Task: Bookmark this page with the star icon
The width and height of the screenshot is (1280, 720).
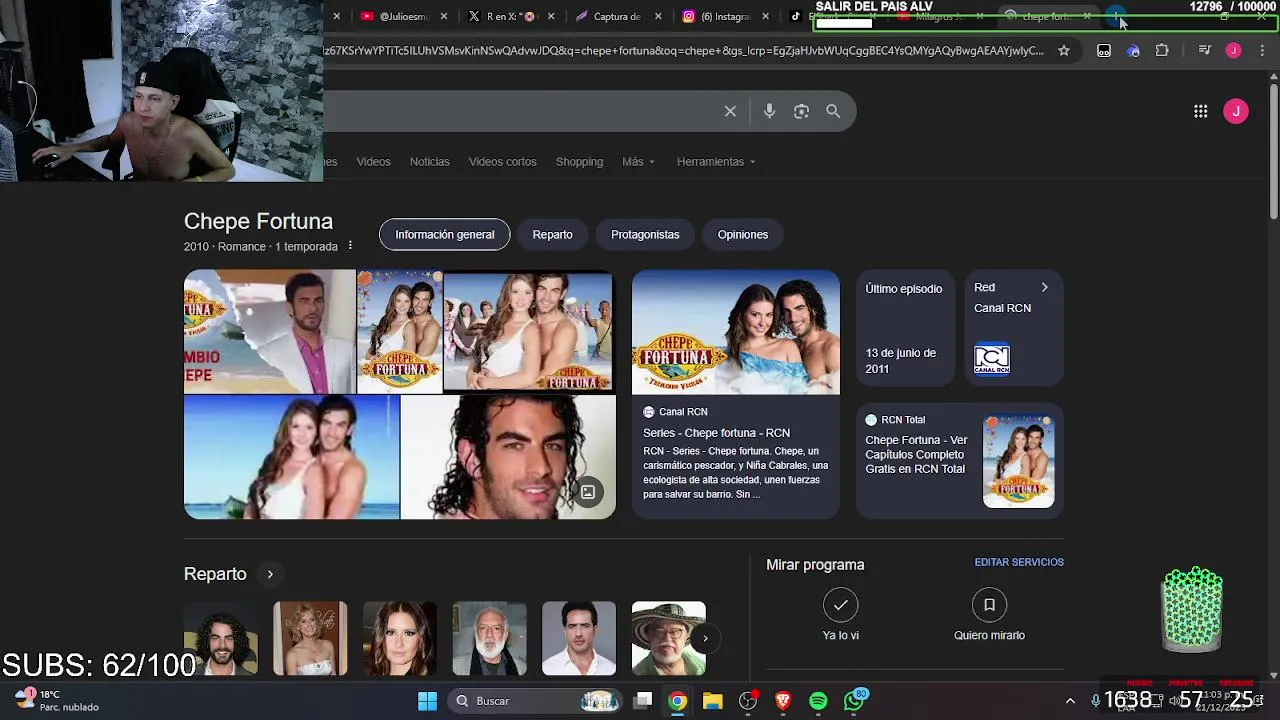Action: pos(1064,50)
